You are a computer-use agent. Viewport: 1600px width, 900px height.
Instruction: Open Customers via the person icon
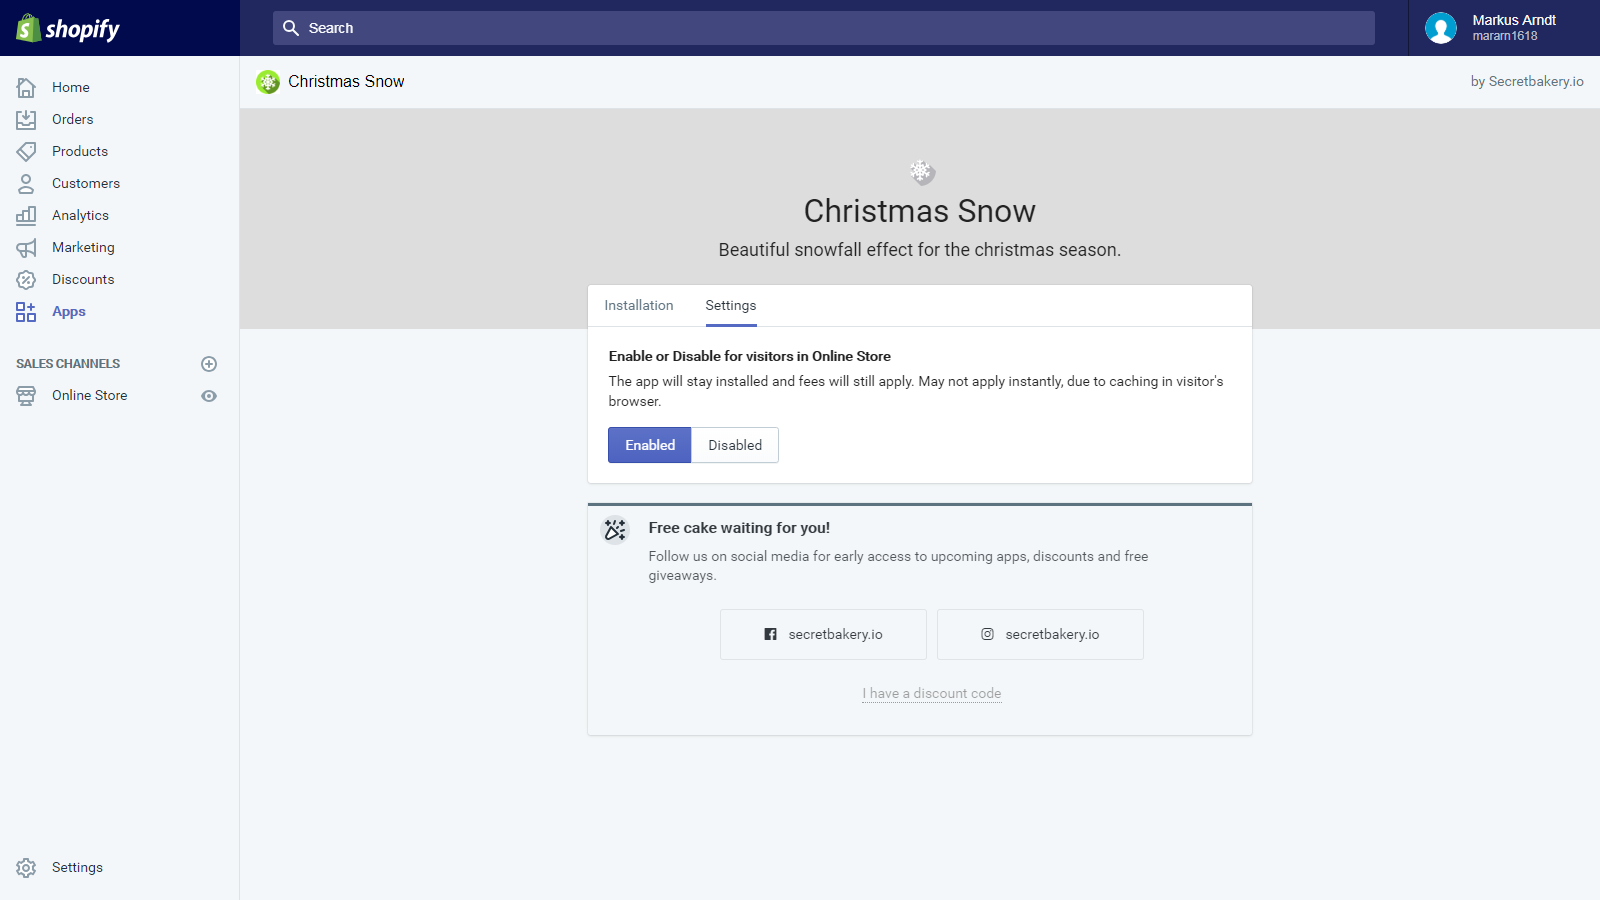point(26,184)
